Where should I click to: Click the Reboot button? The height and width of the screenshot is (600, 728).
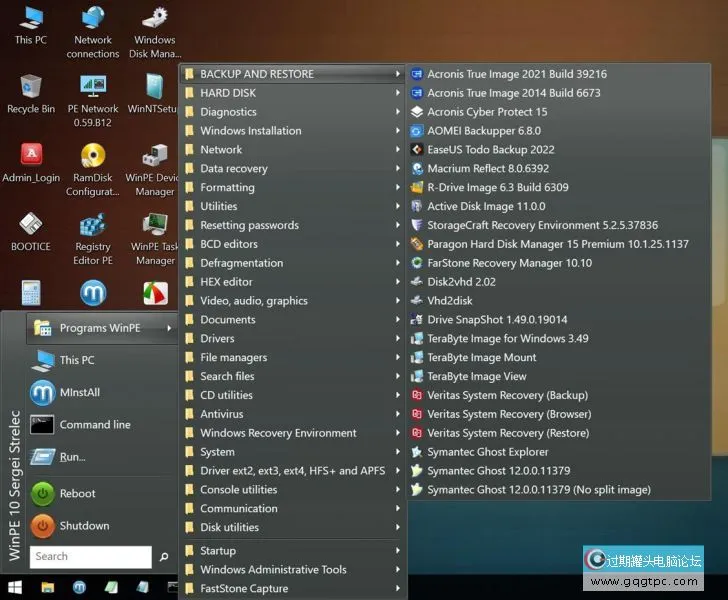[x=77, y=493]
